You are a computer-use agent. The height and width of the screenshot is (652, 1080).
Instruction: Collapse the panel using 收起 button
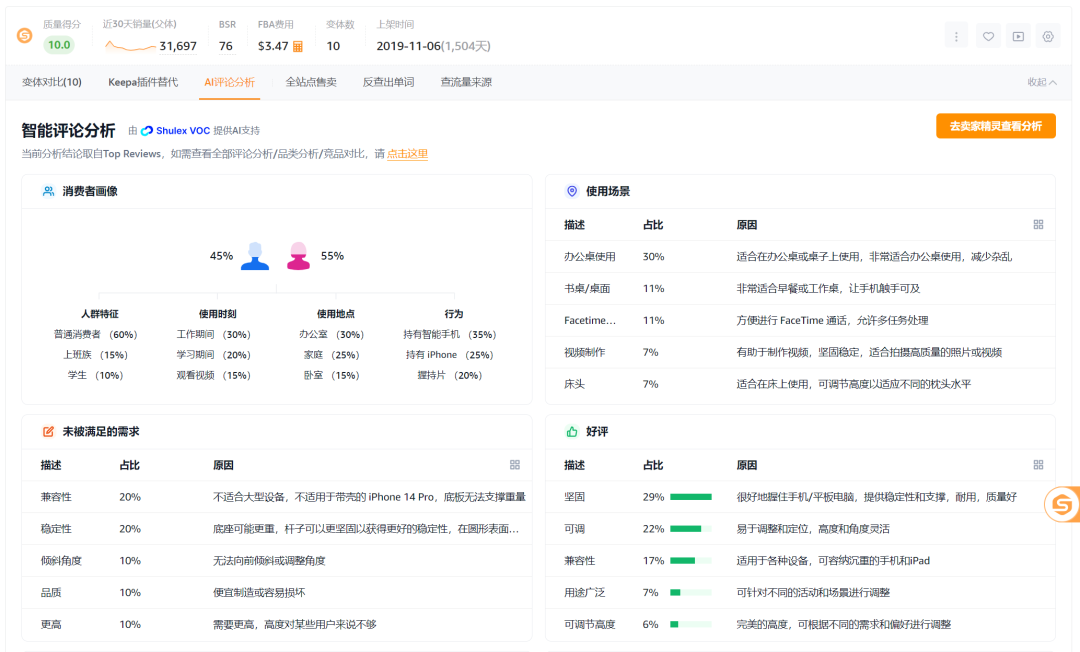pos(1041,82)
